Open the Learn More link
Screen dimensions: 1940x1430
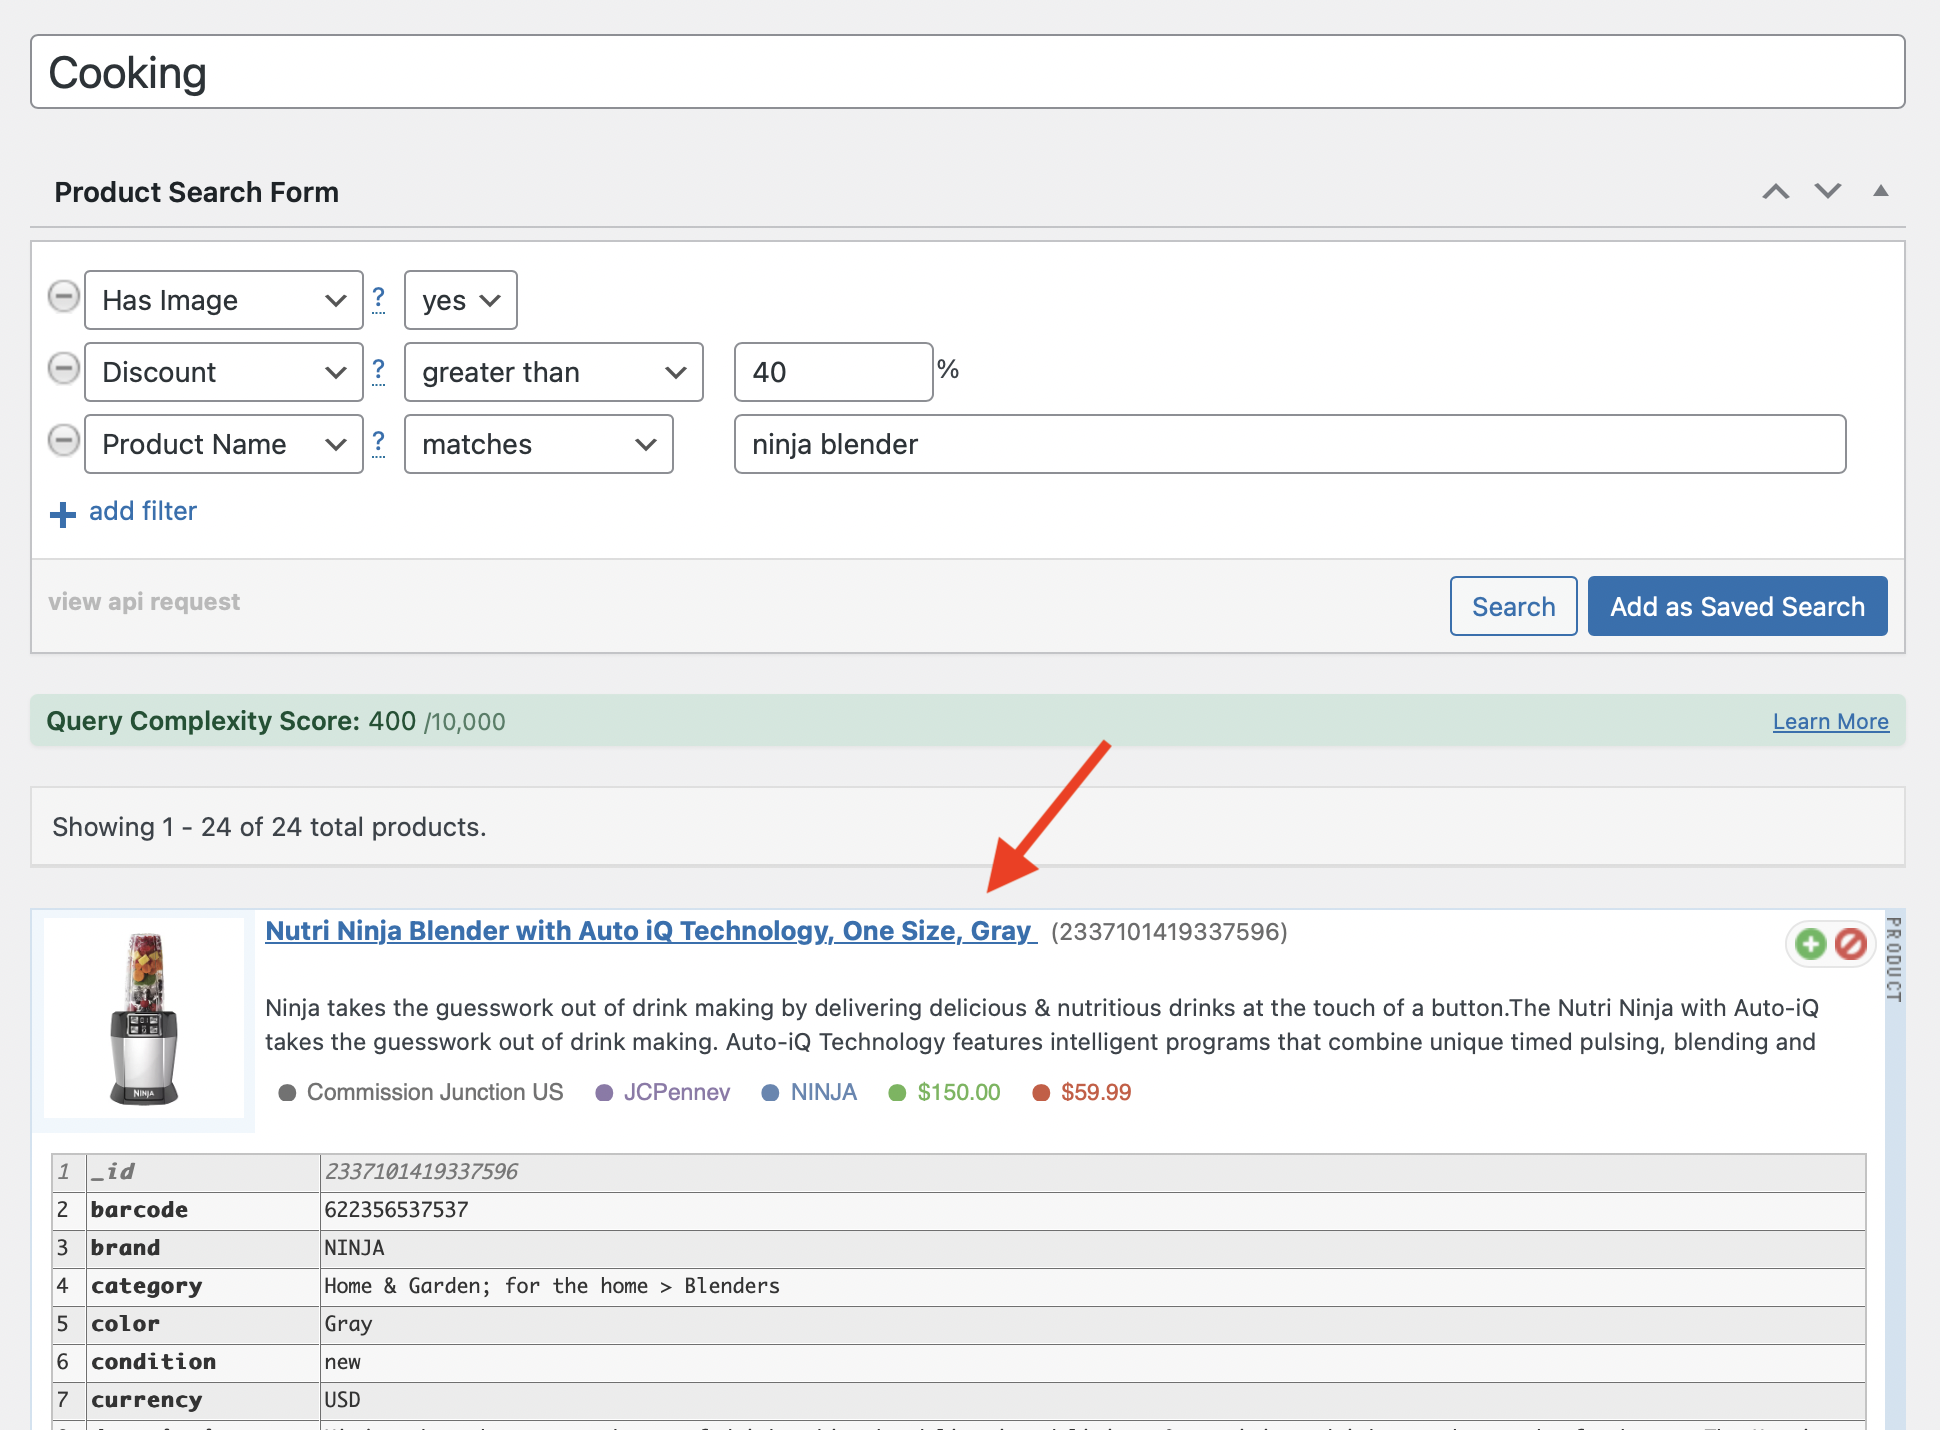click(1831, 721)
